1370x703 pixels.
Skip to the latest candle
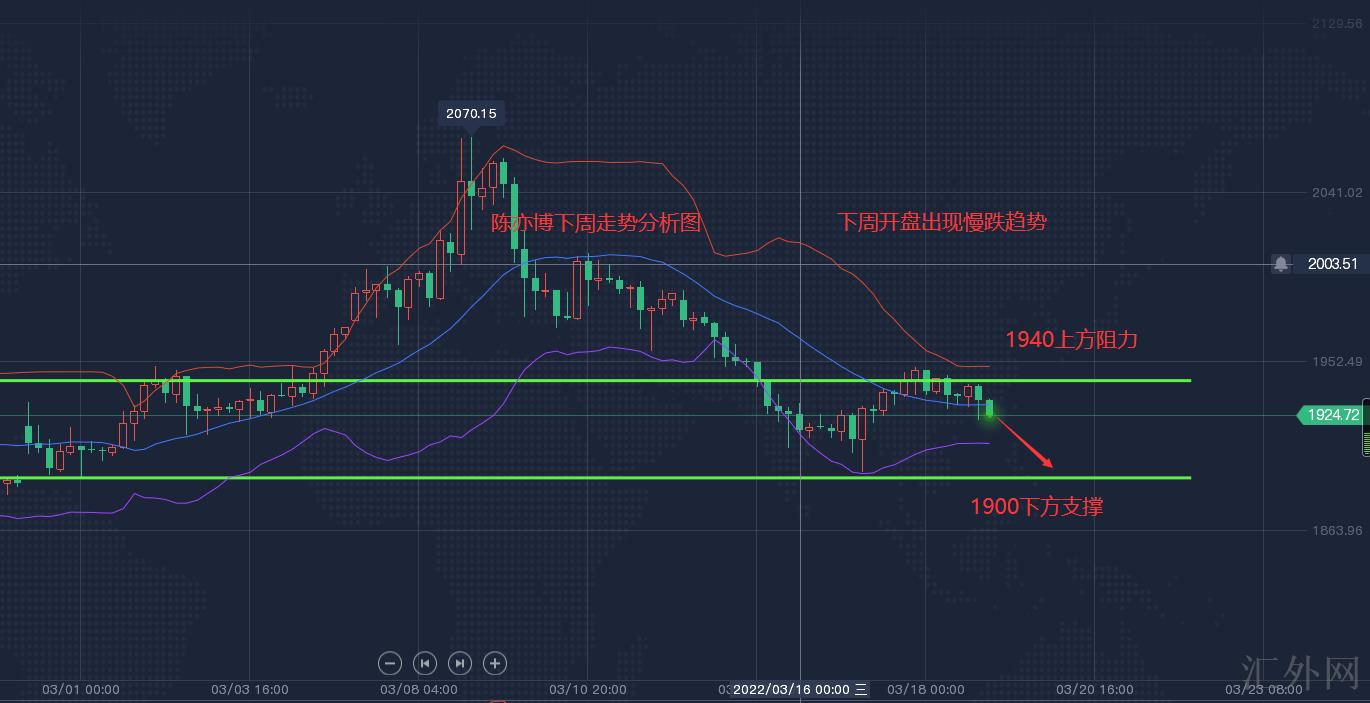459,662
